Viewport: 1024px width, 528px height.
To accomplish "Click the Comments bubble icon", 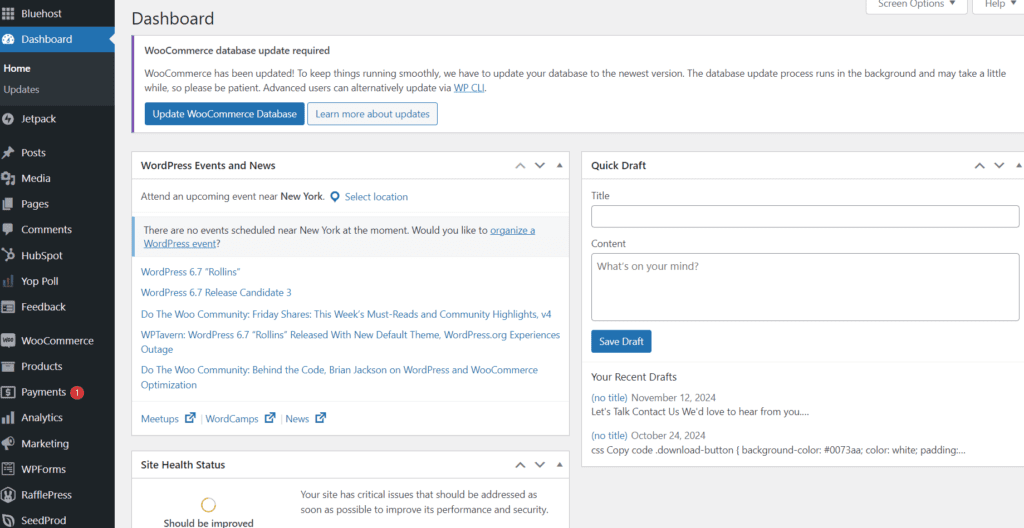I will 8,229.
